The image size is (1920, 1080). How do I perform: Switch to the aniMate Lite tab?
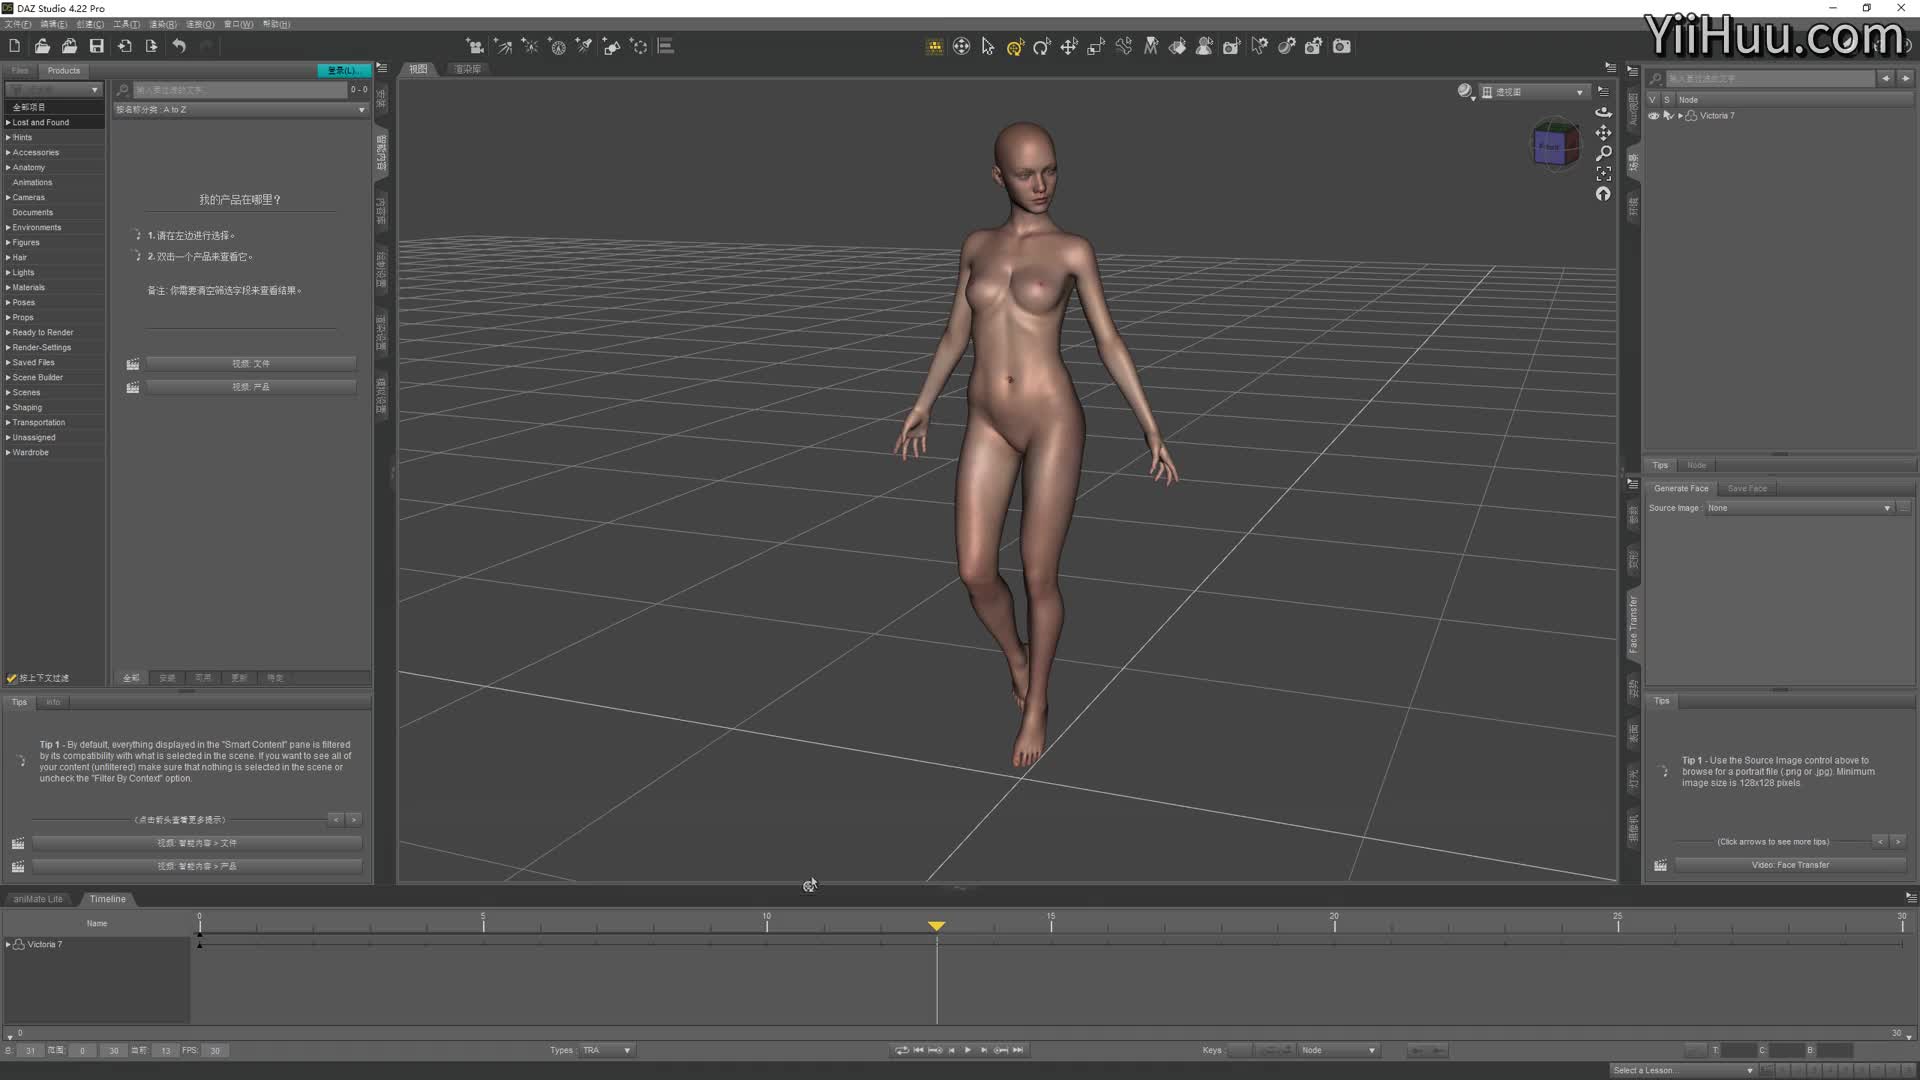point(38,899)
